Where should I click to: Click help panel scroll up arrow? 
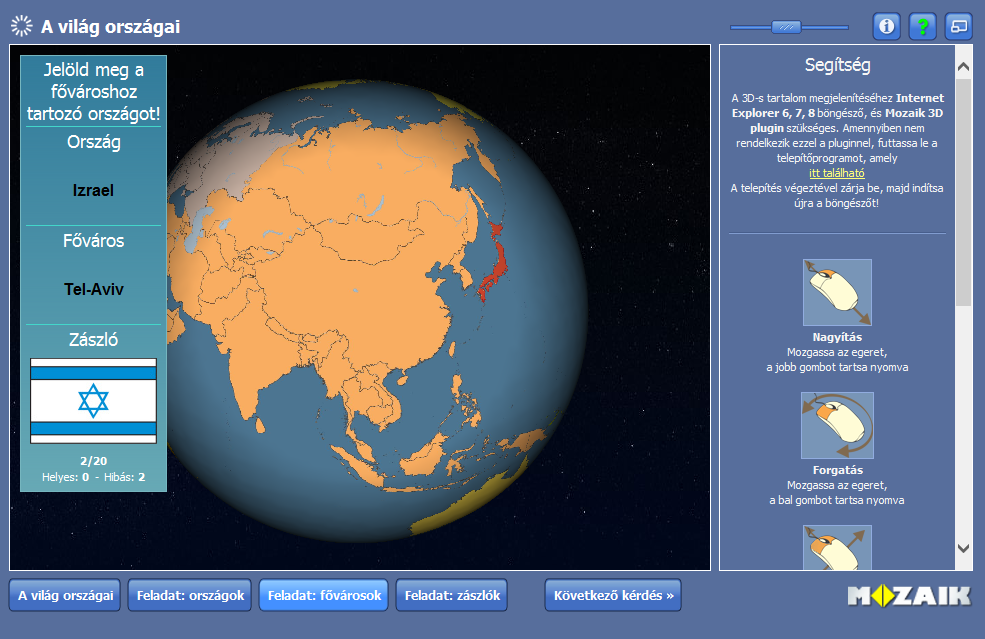[964, 67]
